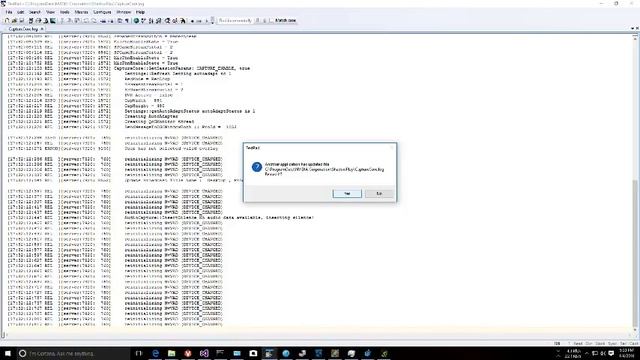Close the CaptureCore.log document tab
This screenshot has width=640, height=360.
(42, 29)
